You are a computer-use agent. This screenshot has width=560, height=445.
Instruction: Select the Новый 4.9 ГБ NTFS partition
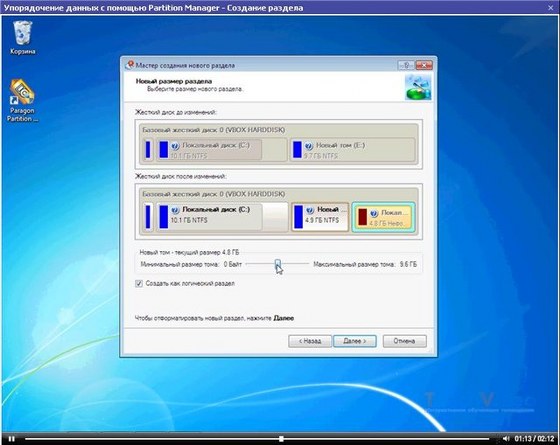tap(320, 217)
